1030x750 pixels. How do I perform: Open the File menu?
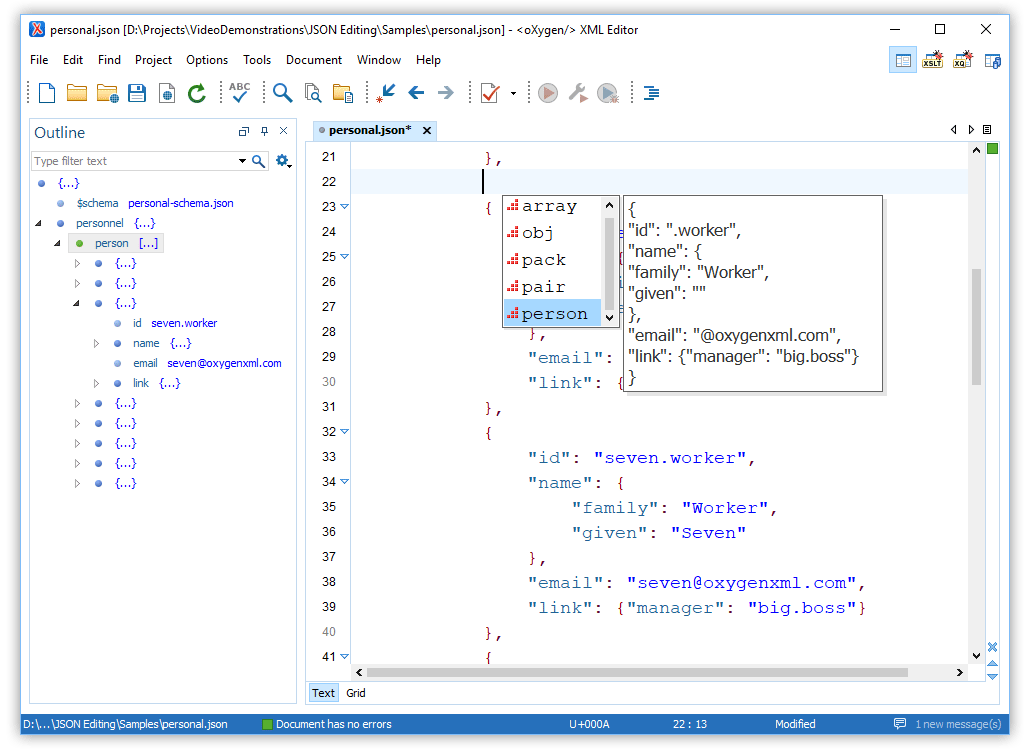point(39,60)
